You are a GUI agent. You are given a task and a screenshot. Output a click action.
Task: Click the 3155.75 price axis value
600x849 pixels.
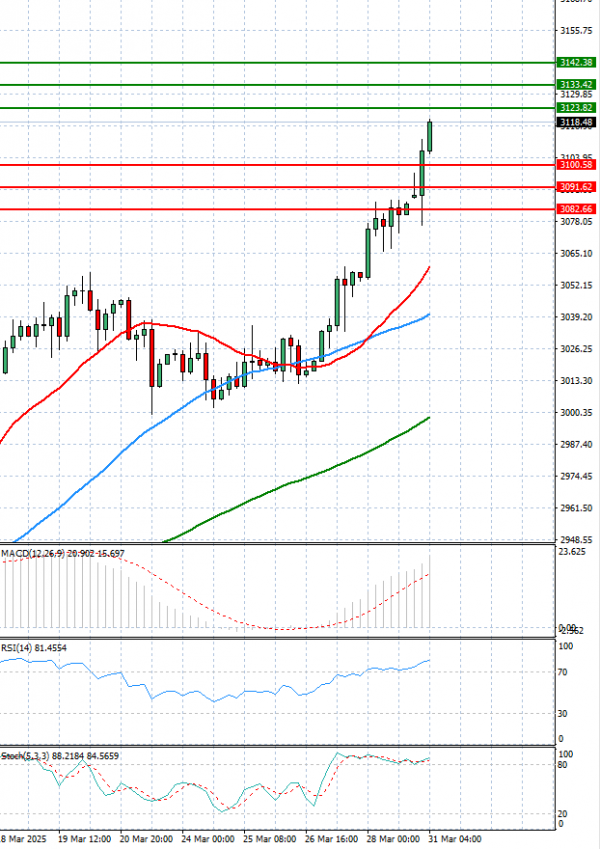(576, 31)
